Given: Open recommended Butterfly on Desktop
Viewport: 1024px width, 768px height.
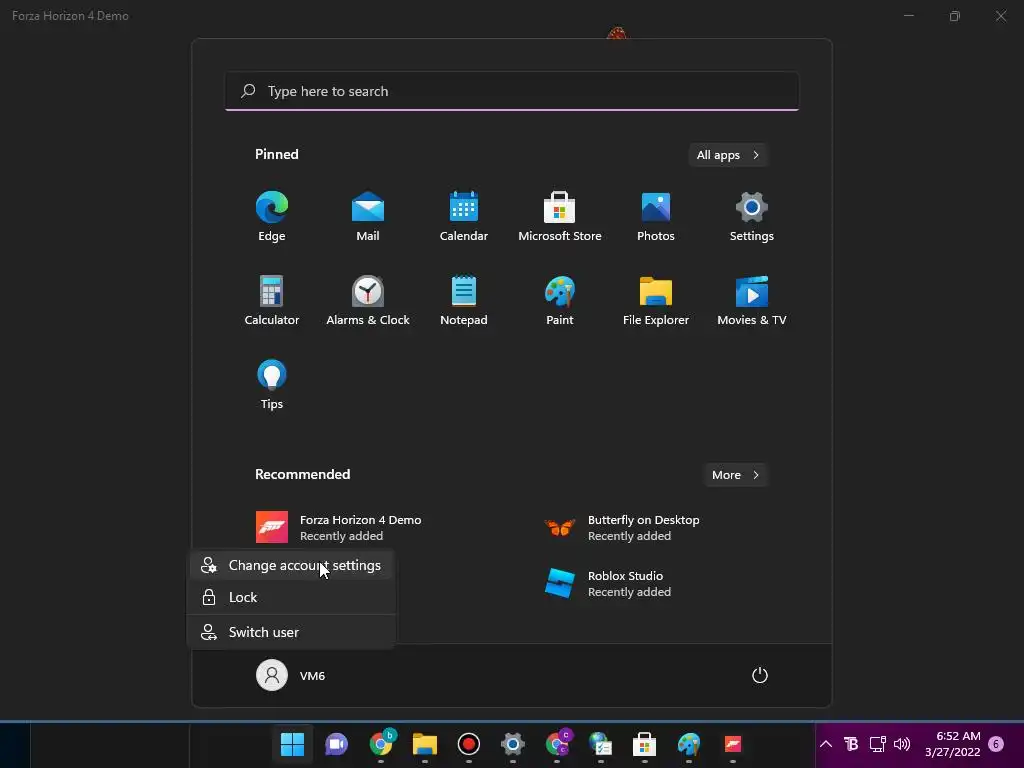Looking at the screenshot, I should pyautogui.click(x=621, y=528).
